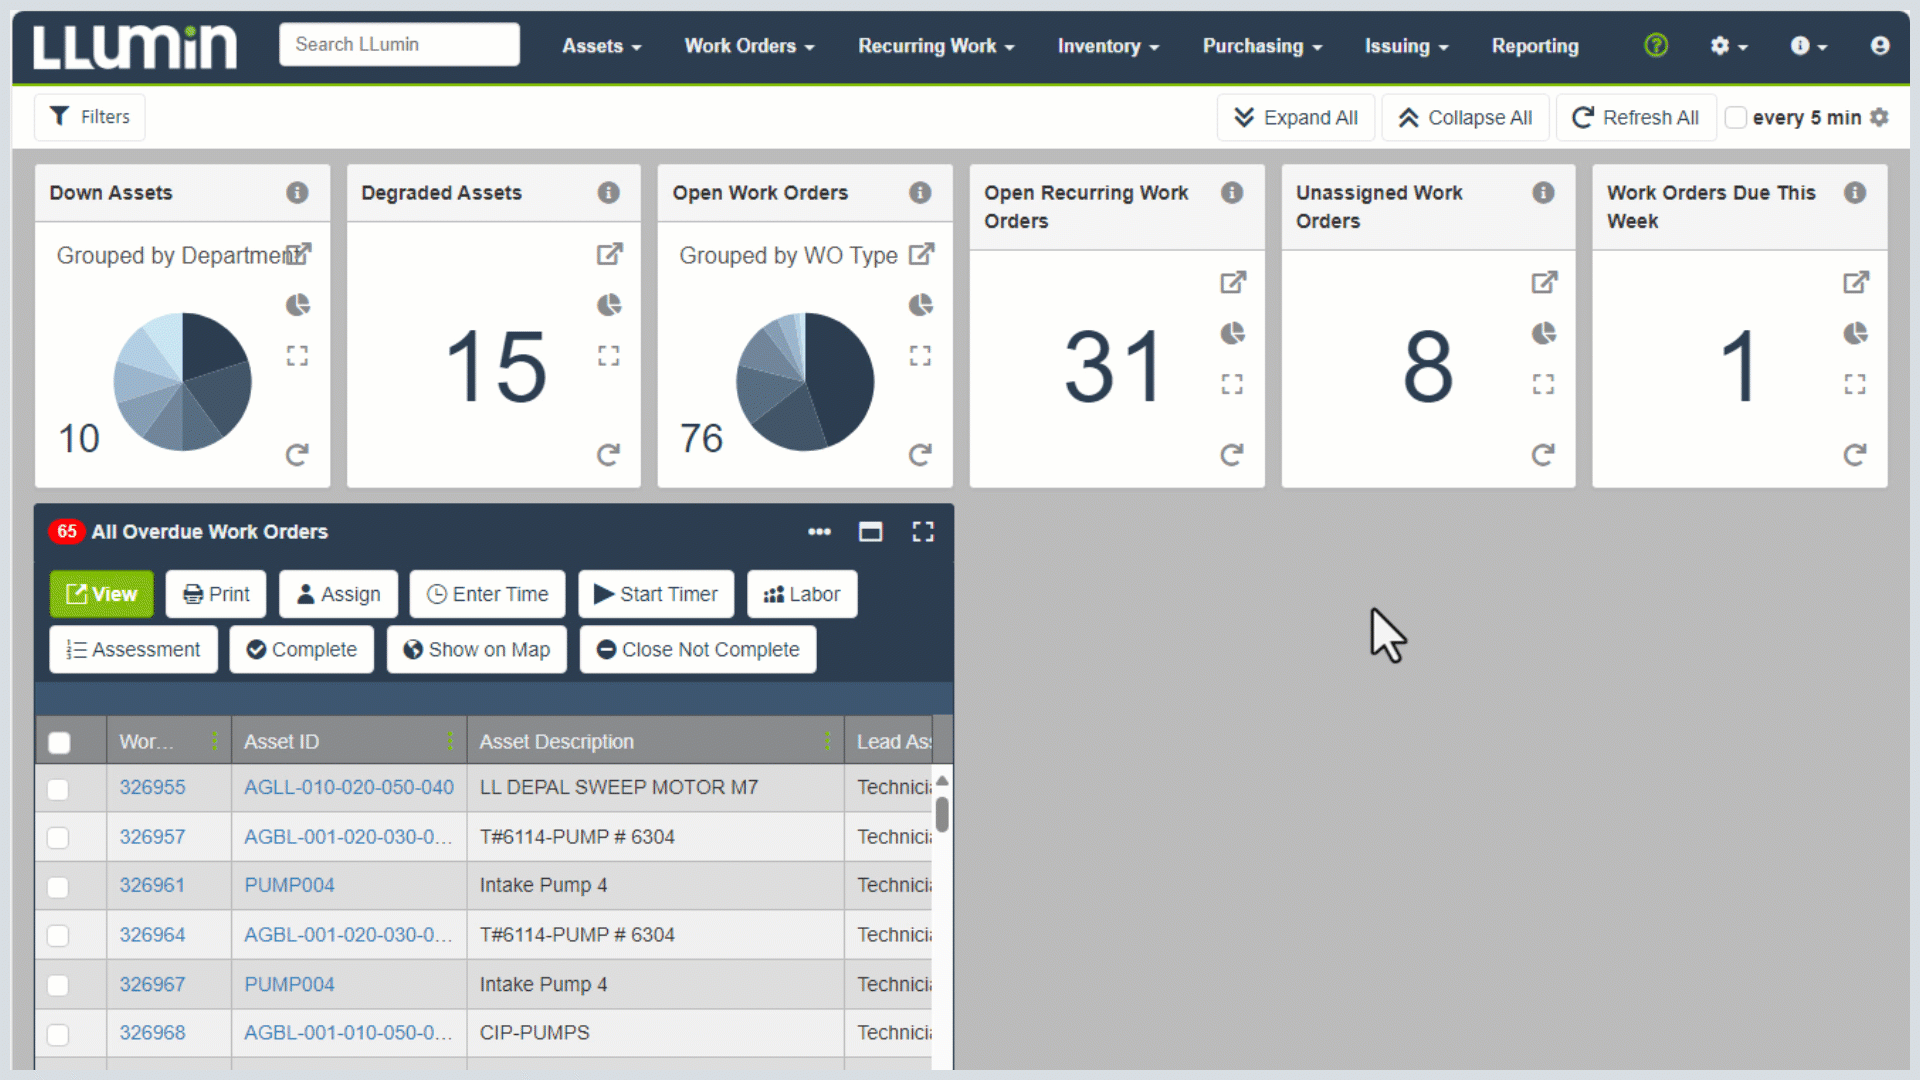Open the Assets dropdown menu
1920x1080 pixels.
601,46
